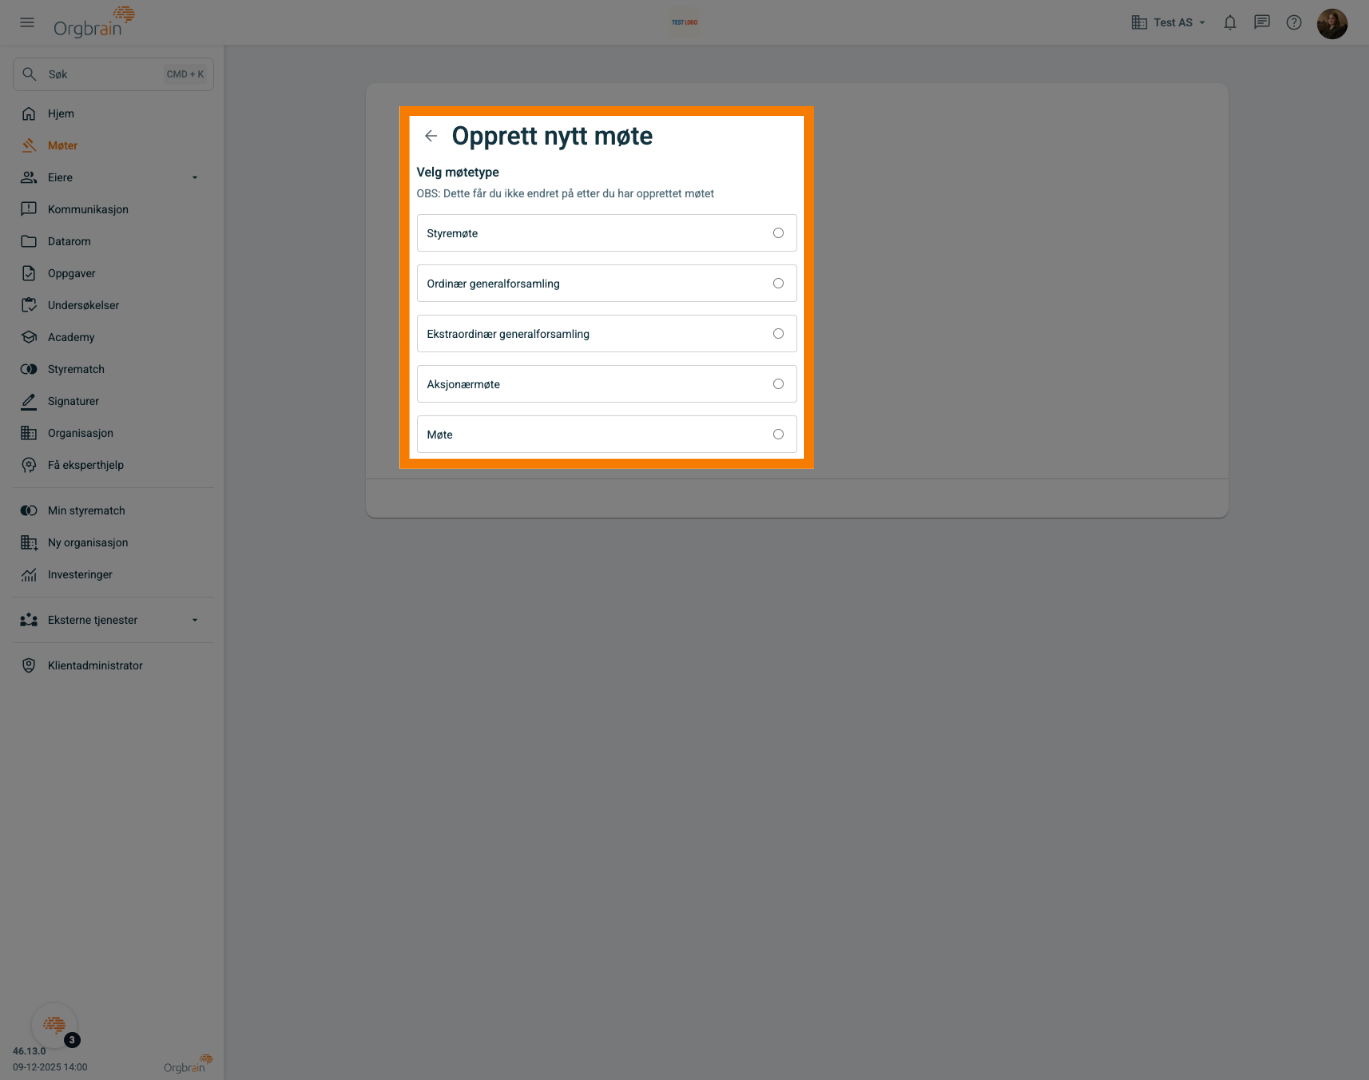Image resolution: width=1369 pixels, height=1080 pixels.
Task: Select the Aksjonærmøte radio button
Action: coord(778,384)
